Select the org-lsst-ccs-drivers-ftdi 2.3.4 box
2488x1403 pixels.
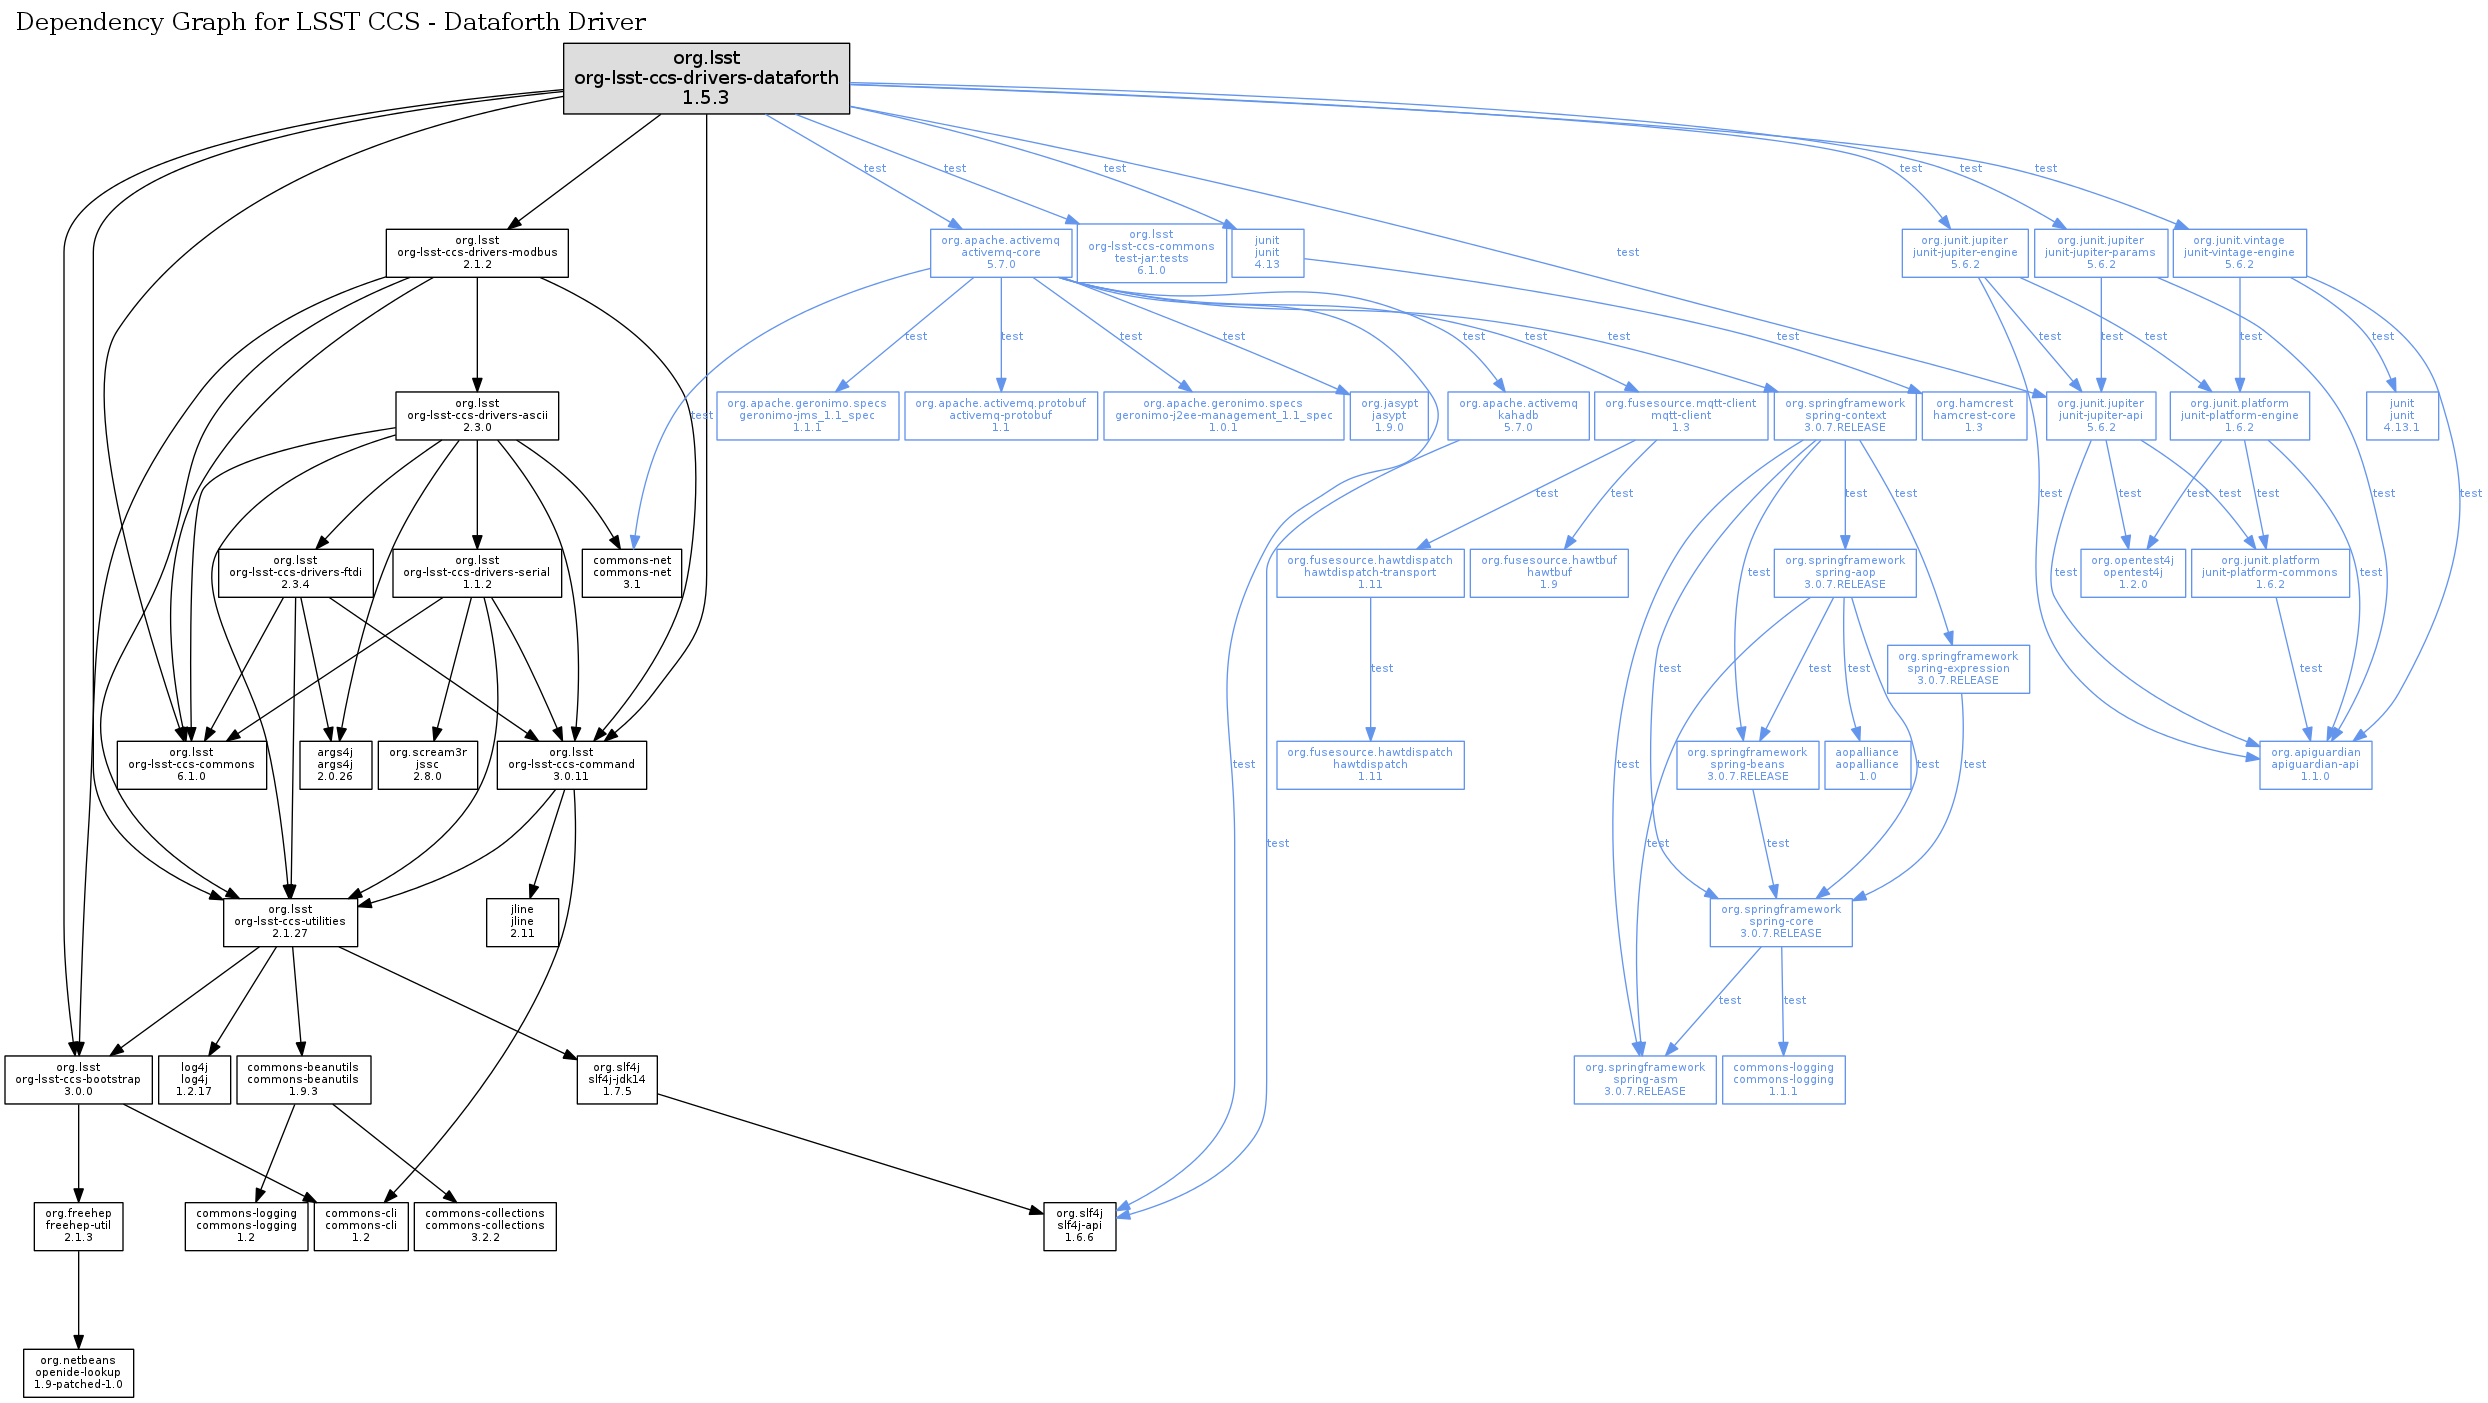(x=295, y=573)
